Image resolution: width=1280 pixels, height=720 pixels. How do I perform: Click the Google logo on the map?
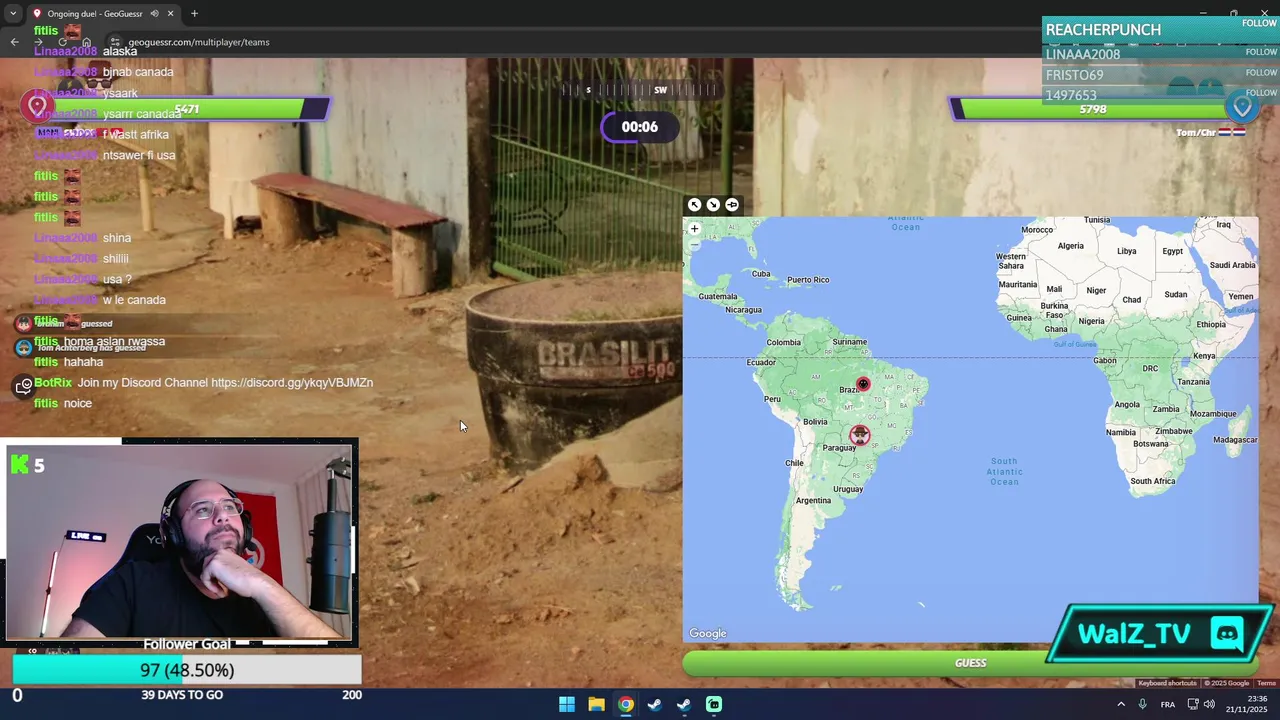pyautogui.click(x=708, y=633)
